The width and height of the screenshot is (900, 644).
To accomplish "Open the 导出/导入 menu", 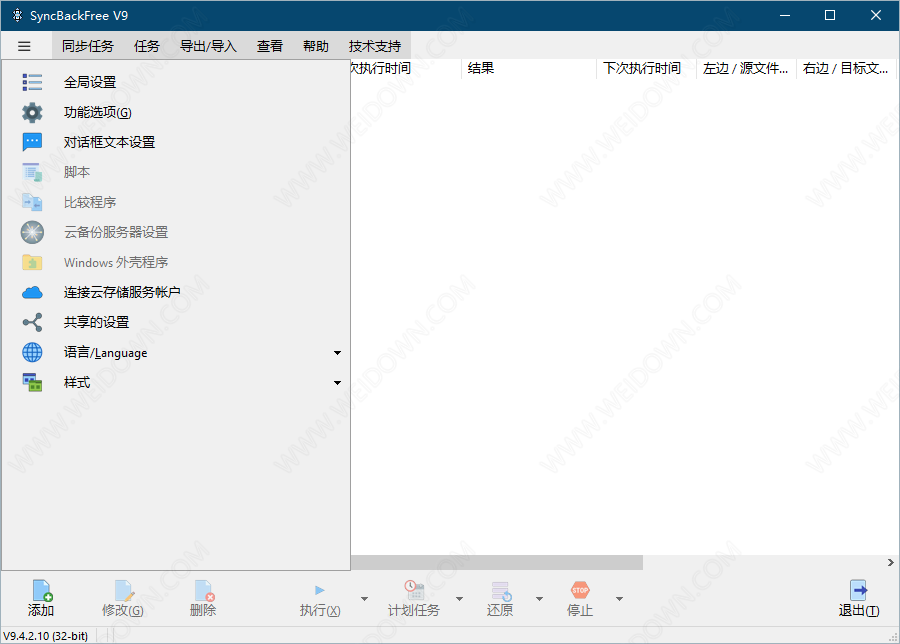I will (208, 46).
